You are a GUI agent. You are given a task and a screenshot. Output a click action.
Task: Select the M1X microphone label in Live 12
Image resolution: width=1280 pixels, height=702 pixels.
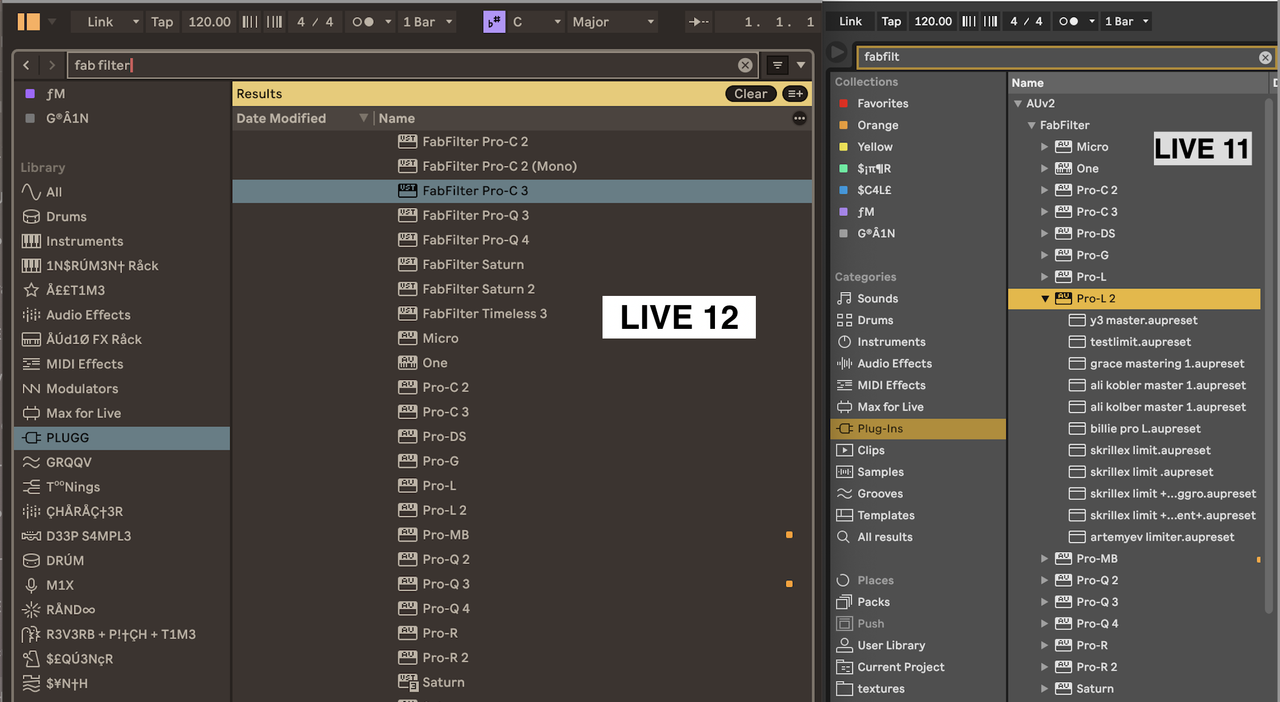click(60, 585)
